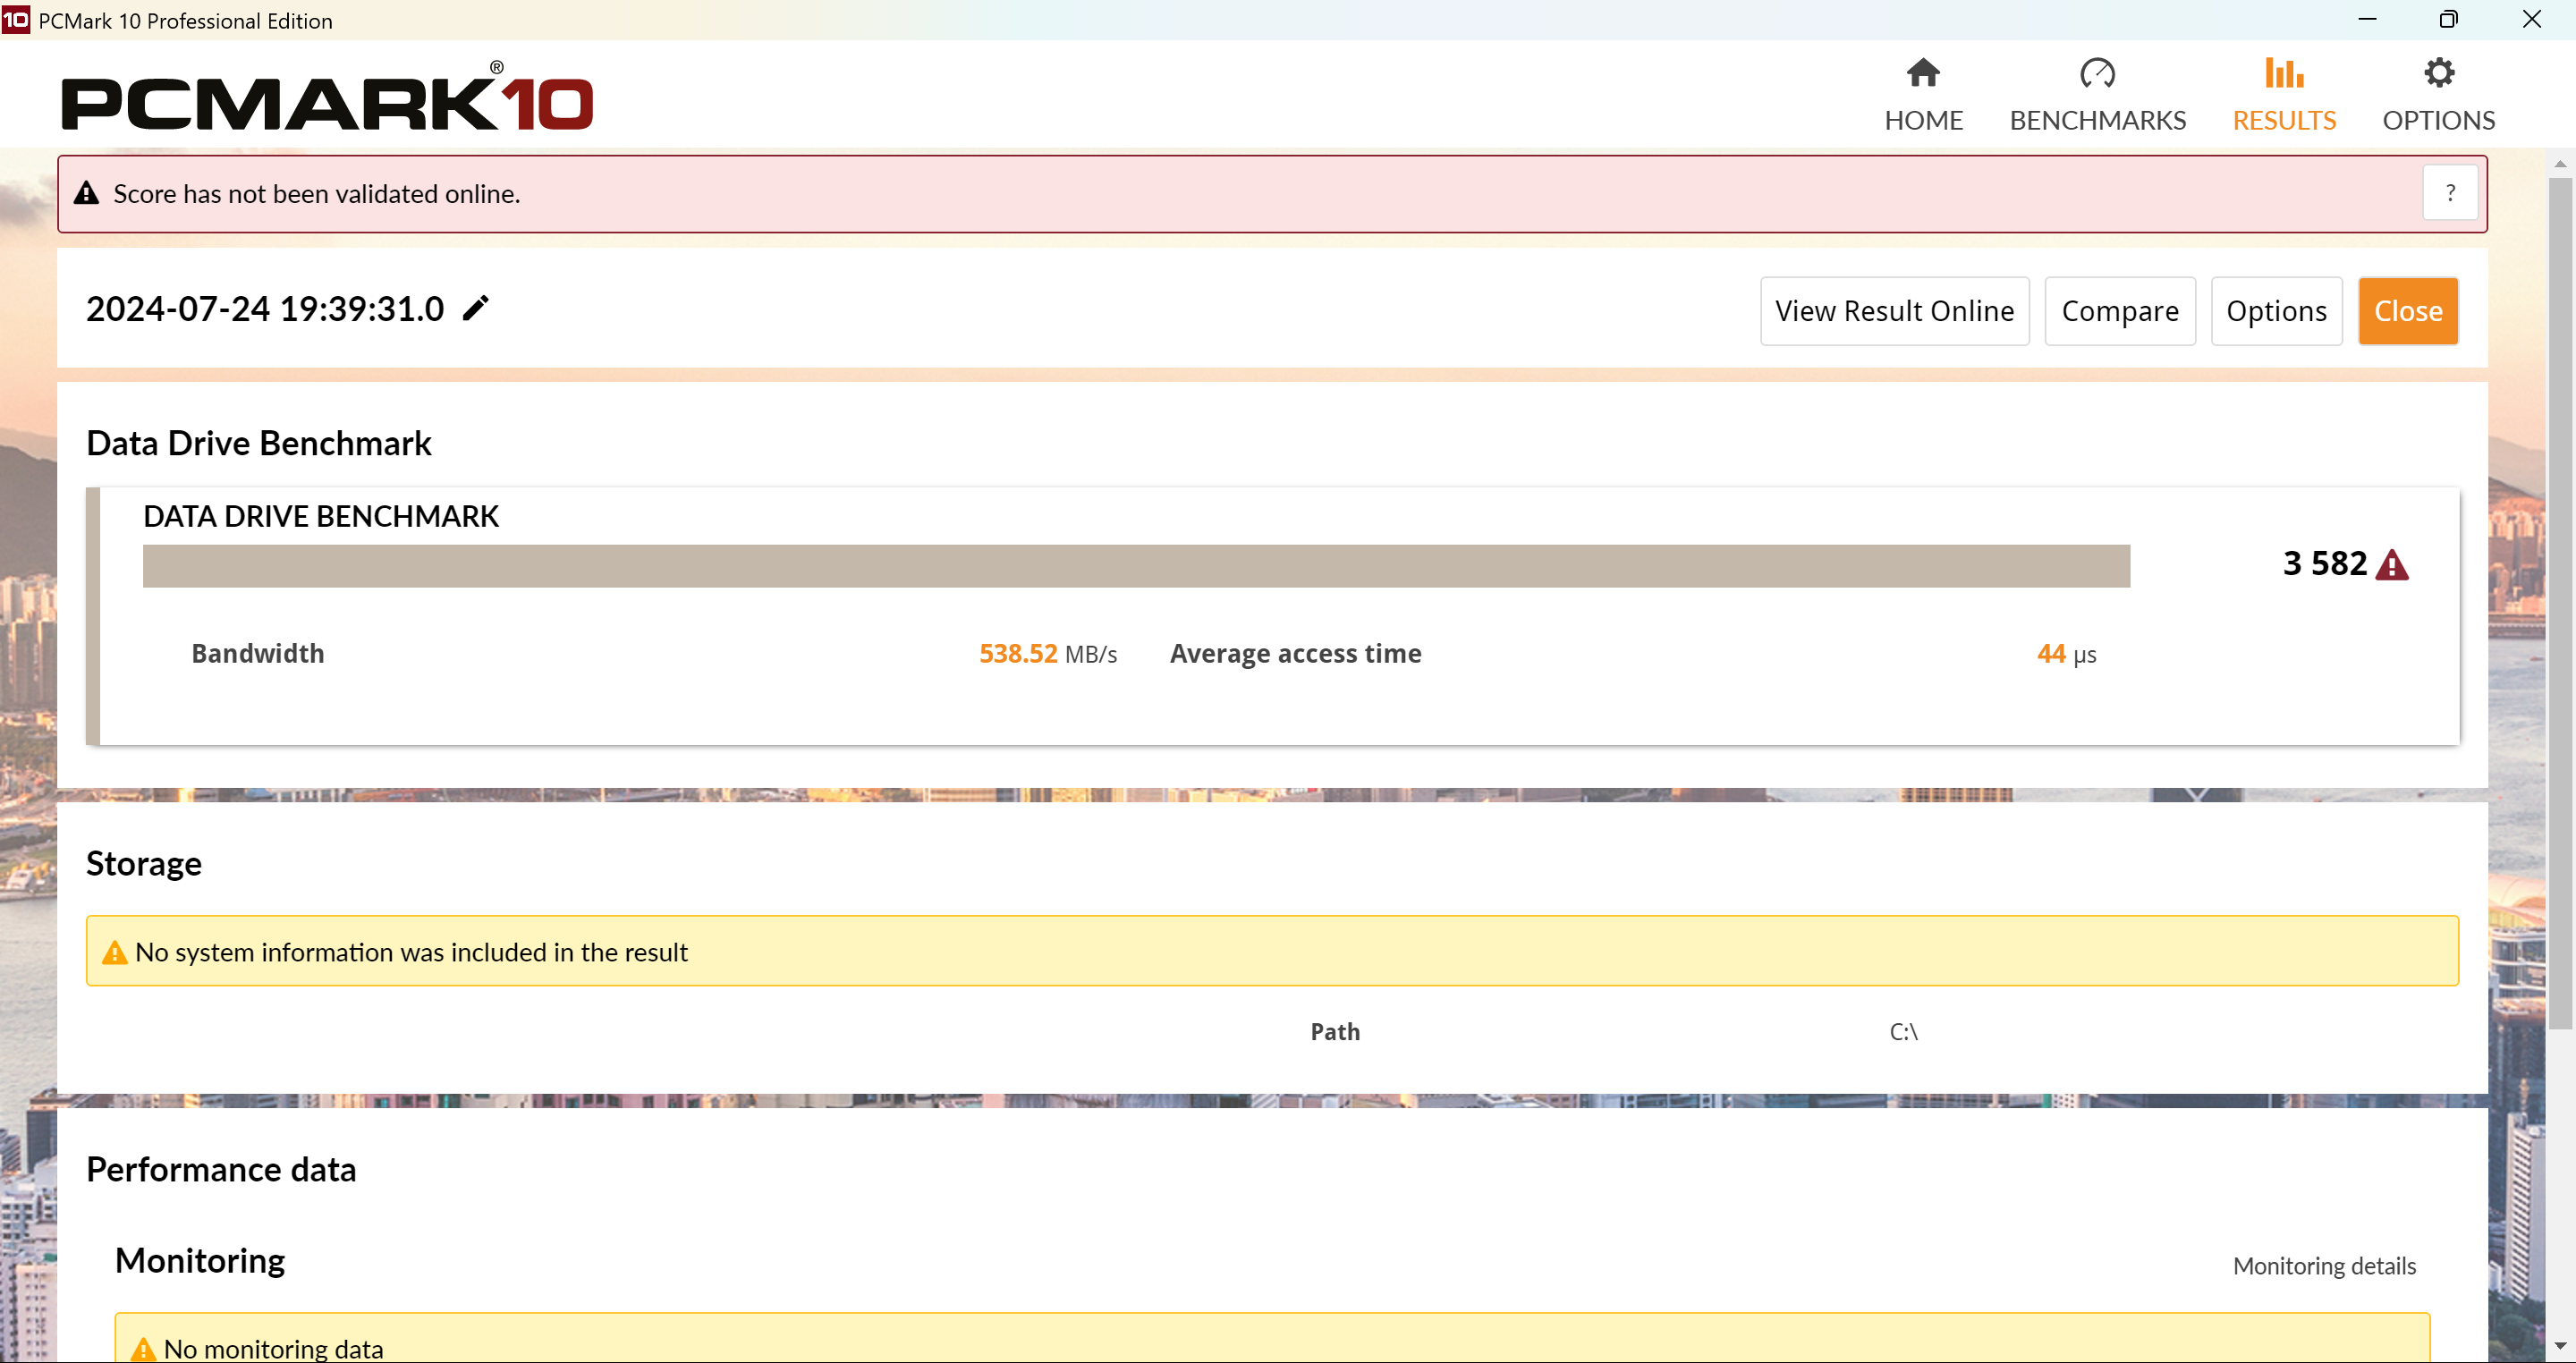
Task: Click the warning triangle in validation banner
Action: coord(87,194)
